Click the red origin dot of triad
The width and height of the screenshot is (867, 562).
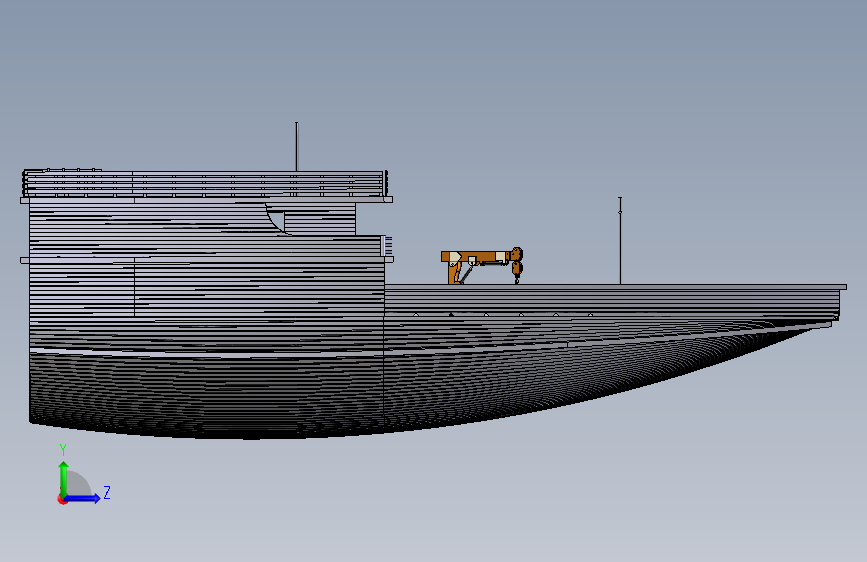click(x=62, y=499)
